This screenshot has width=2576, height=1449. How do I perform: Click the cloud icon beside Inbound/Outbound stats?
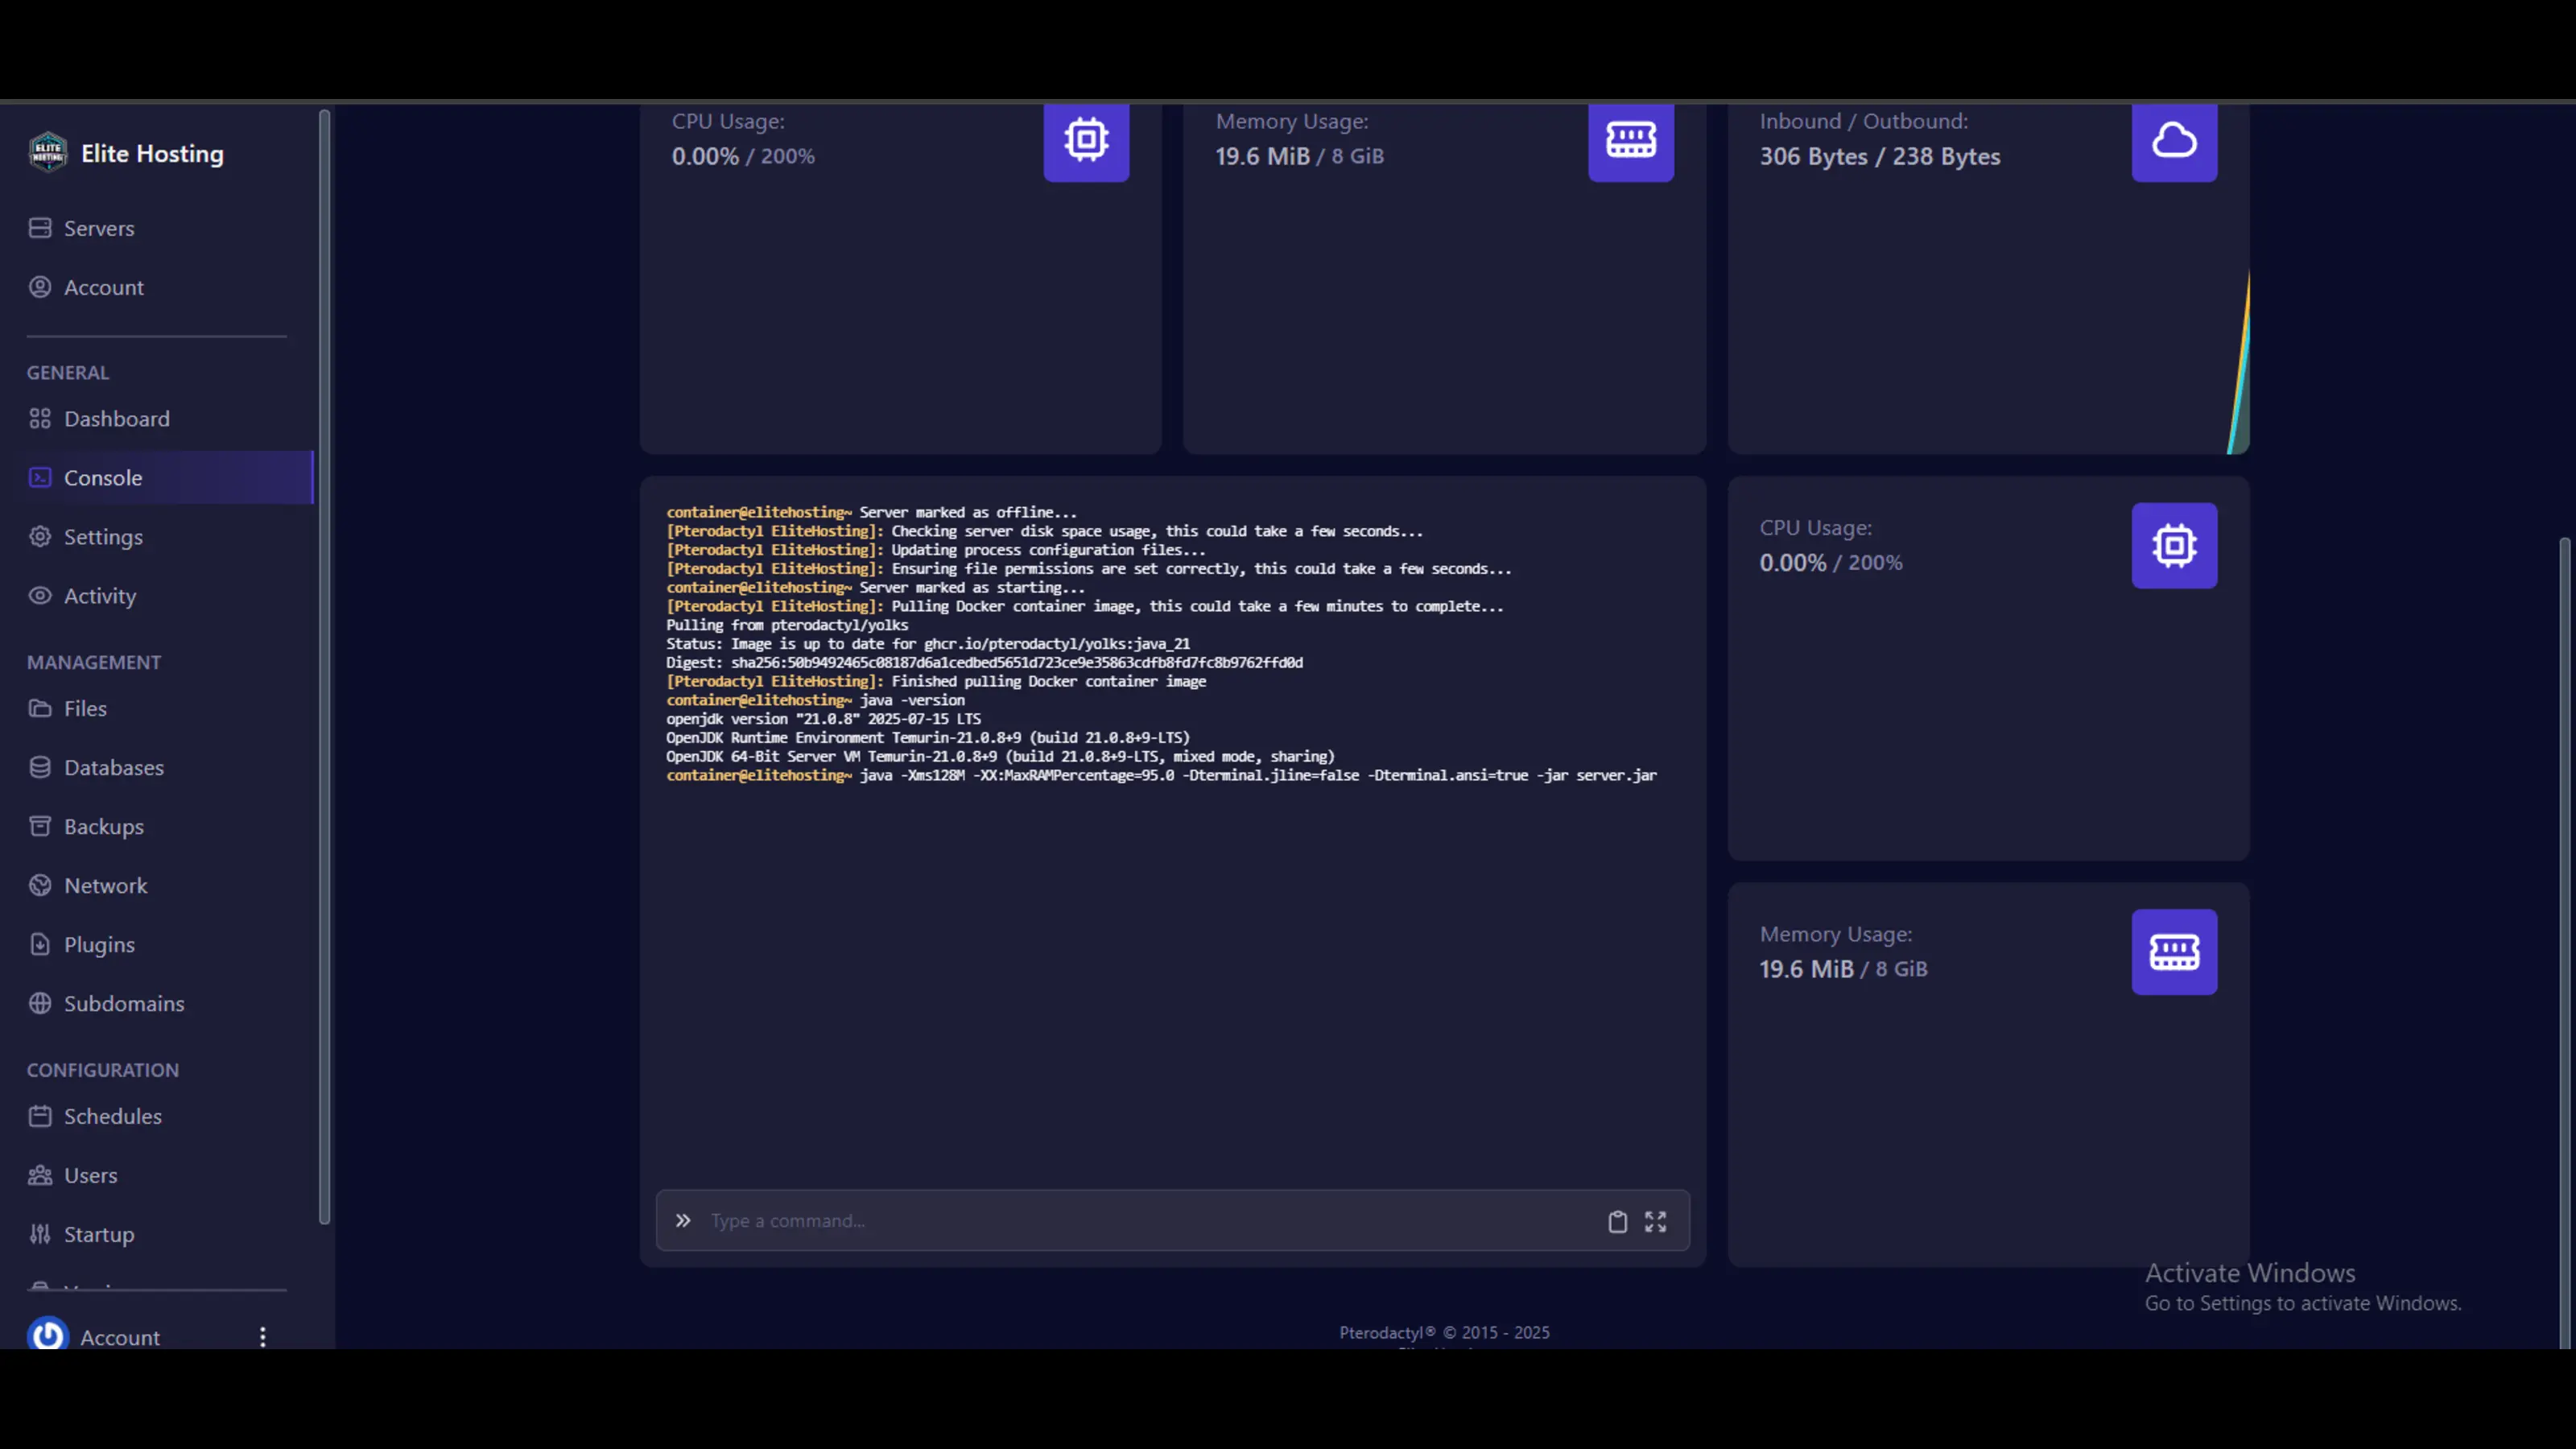click(2175, 142)
